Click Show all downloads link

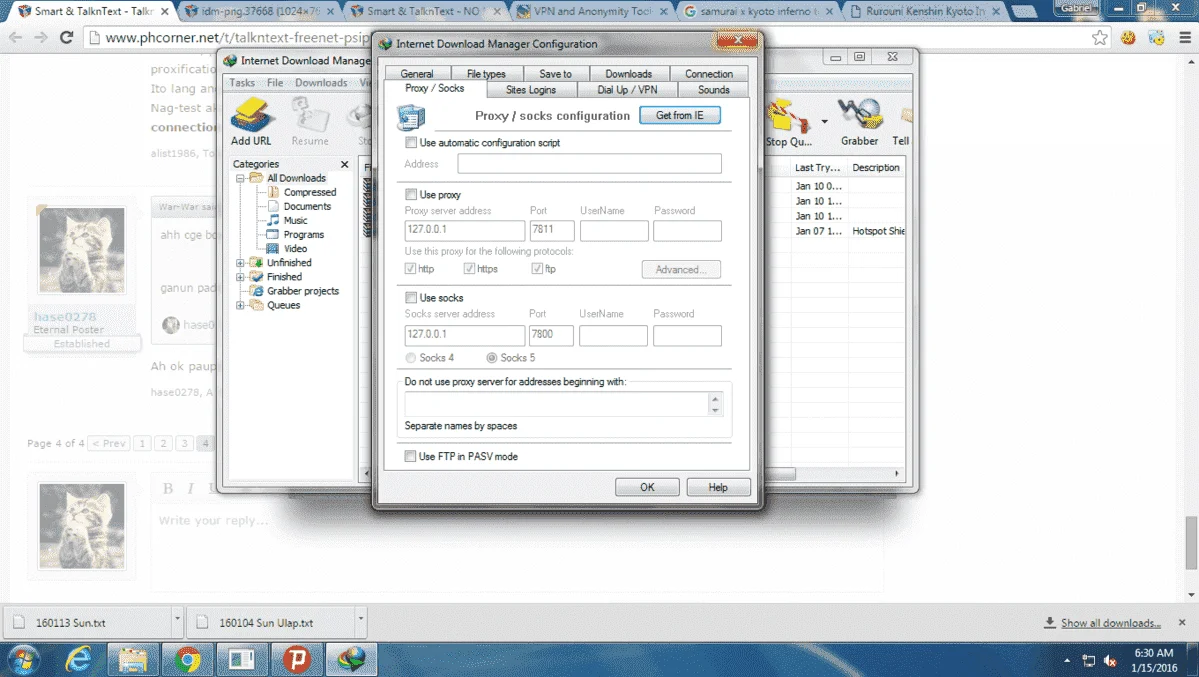[1110, 623]
